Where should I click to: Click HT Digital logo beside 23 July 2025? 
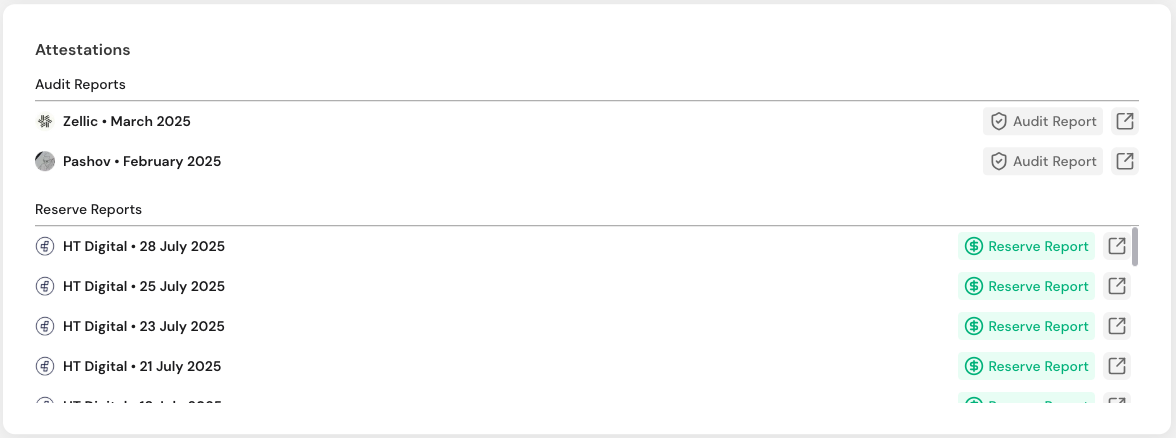coord(45,326)
